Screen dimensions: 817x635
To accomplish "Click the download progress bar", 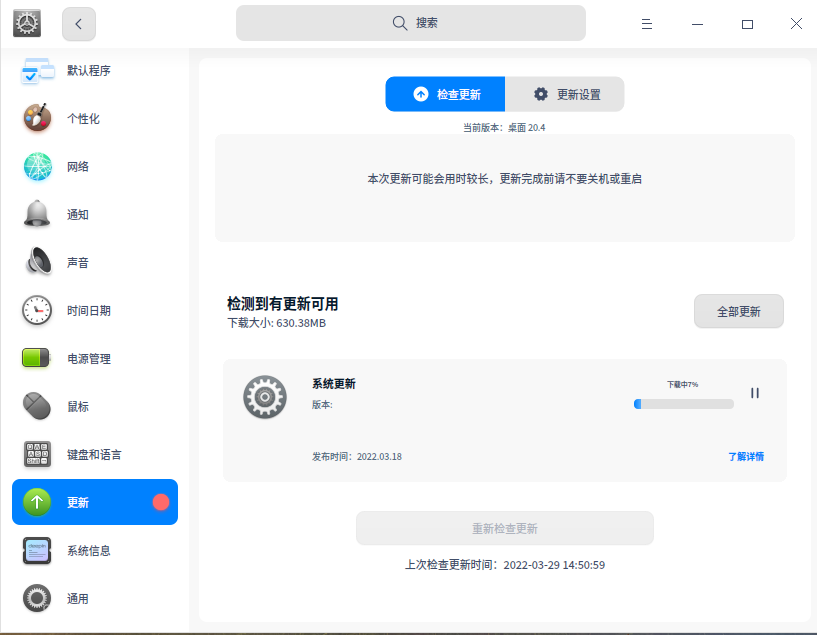I will coord(683,404).
